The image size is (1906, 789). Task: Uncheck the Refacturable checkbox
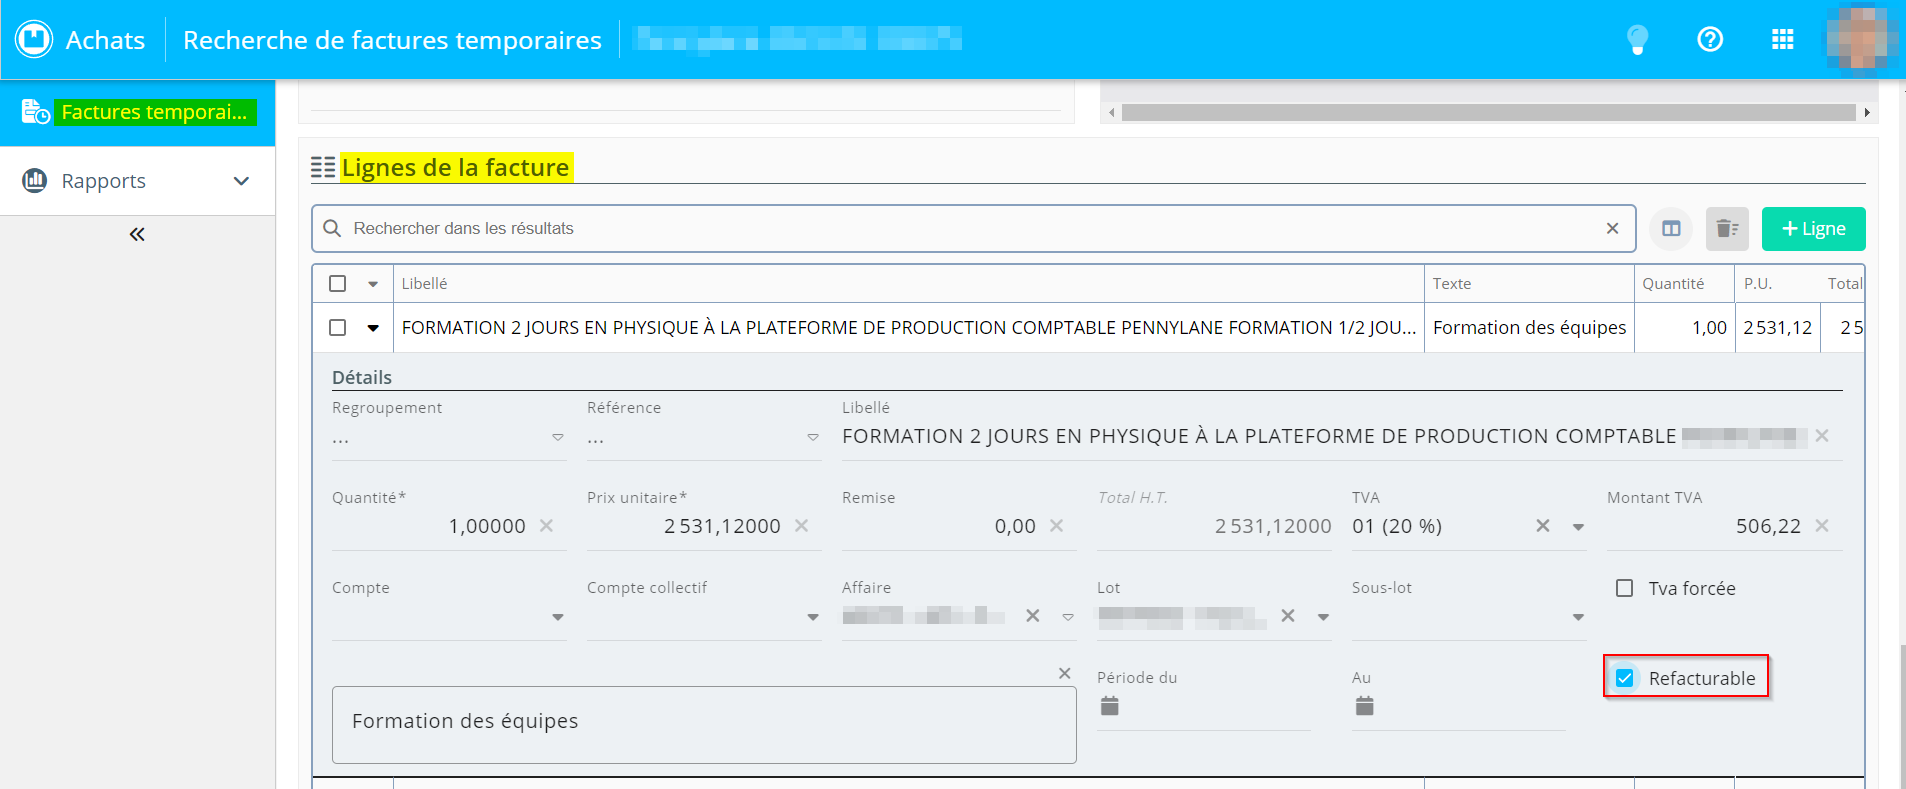1625,678
